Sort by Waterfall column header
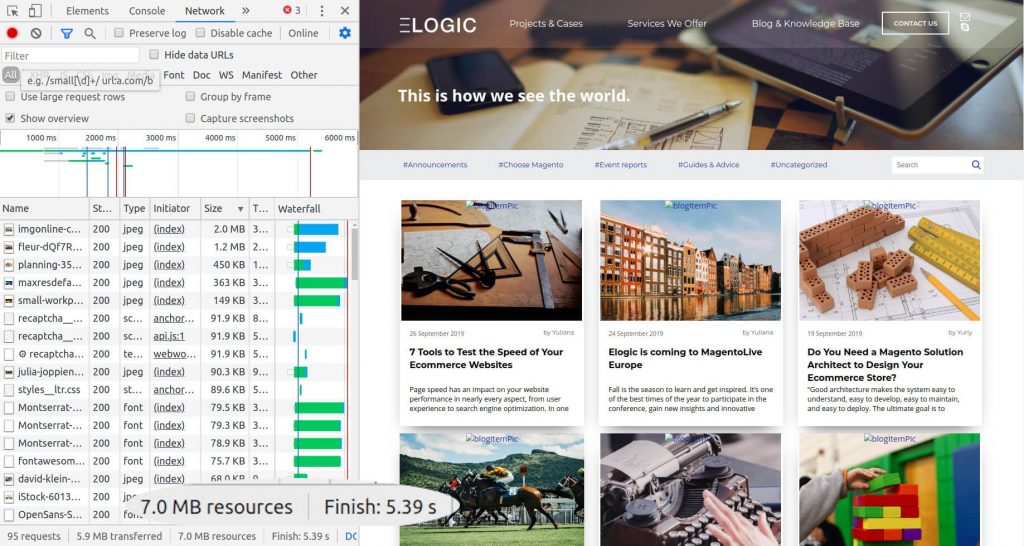This screenshot has width=1024, height=546. [x=316, y=209]
